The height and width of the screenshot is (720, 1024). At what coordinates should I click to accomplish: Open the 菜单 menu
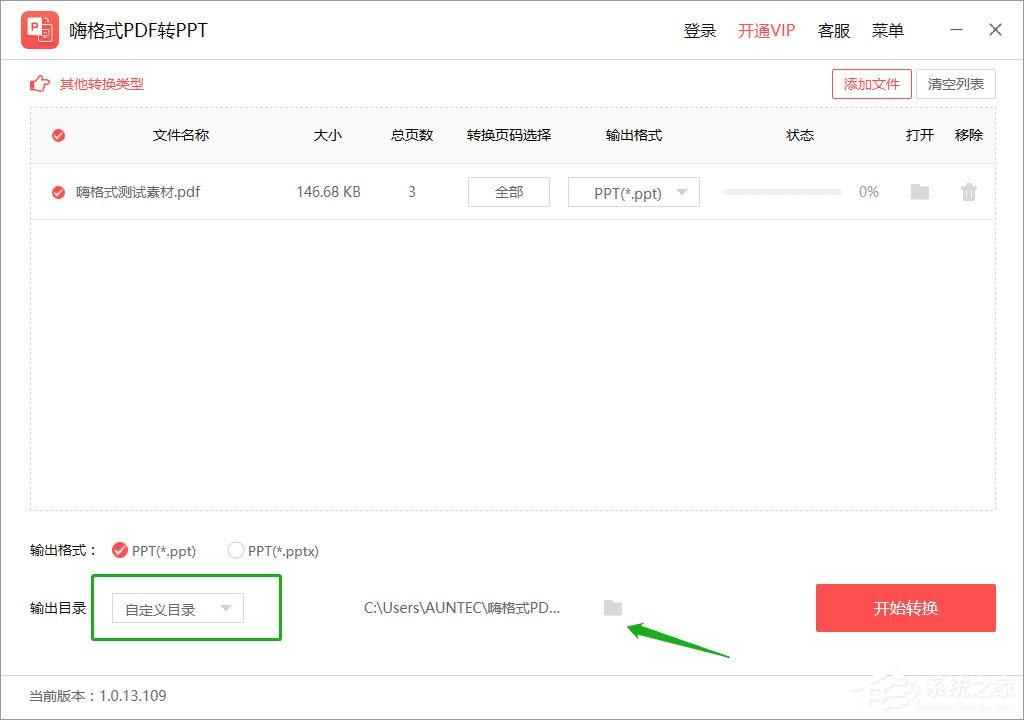click(x=887, y=30)
